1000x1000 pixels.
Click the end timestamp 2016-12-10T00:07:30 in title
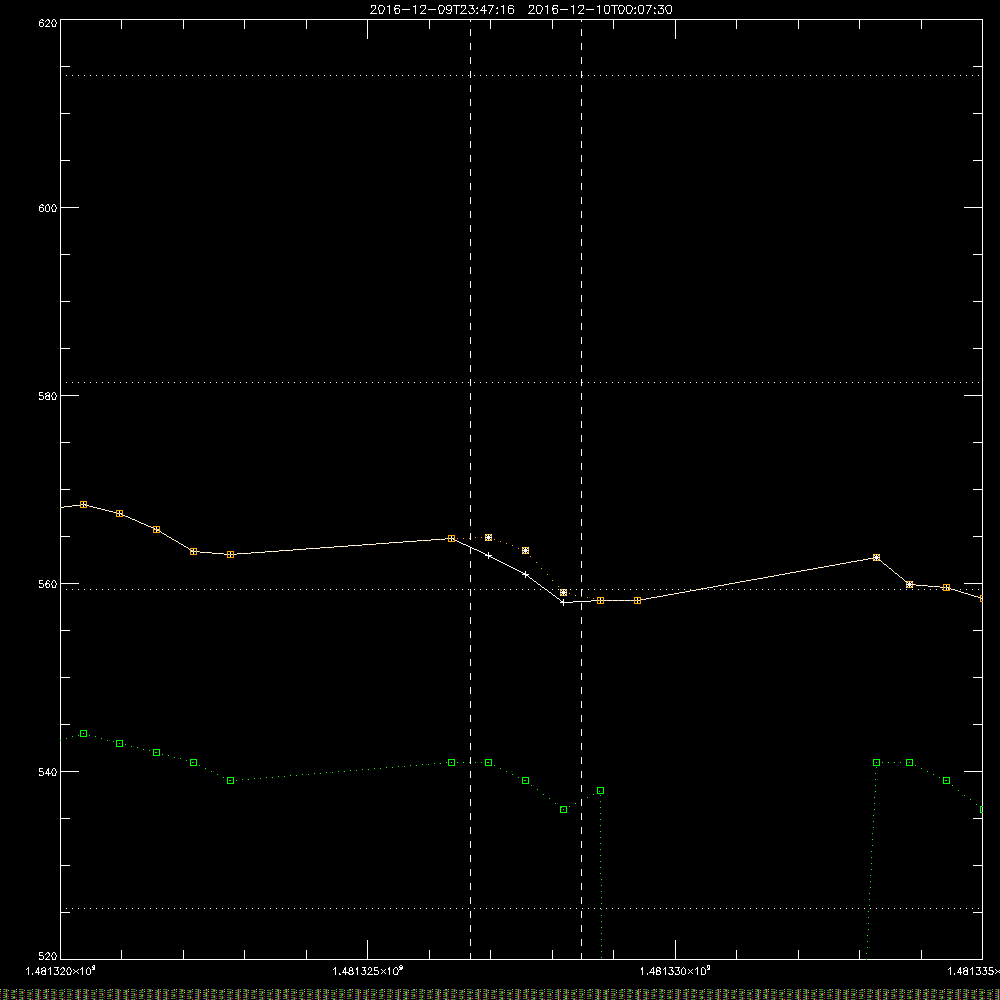[600, 10]
